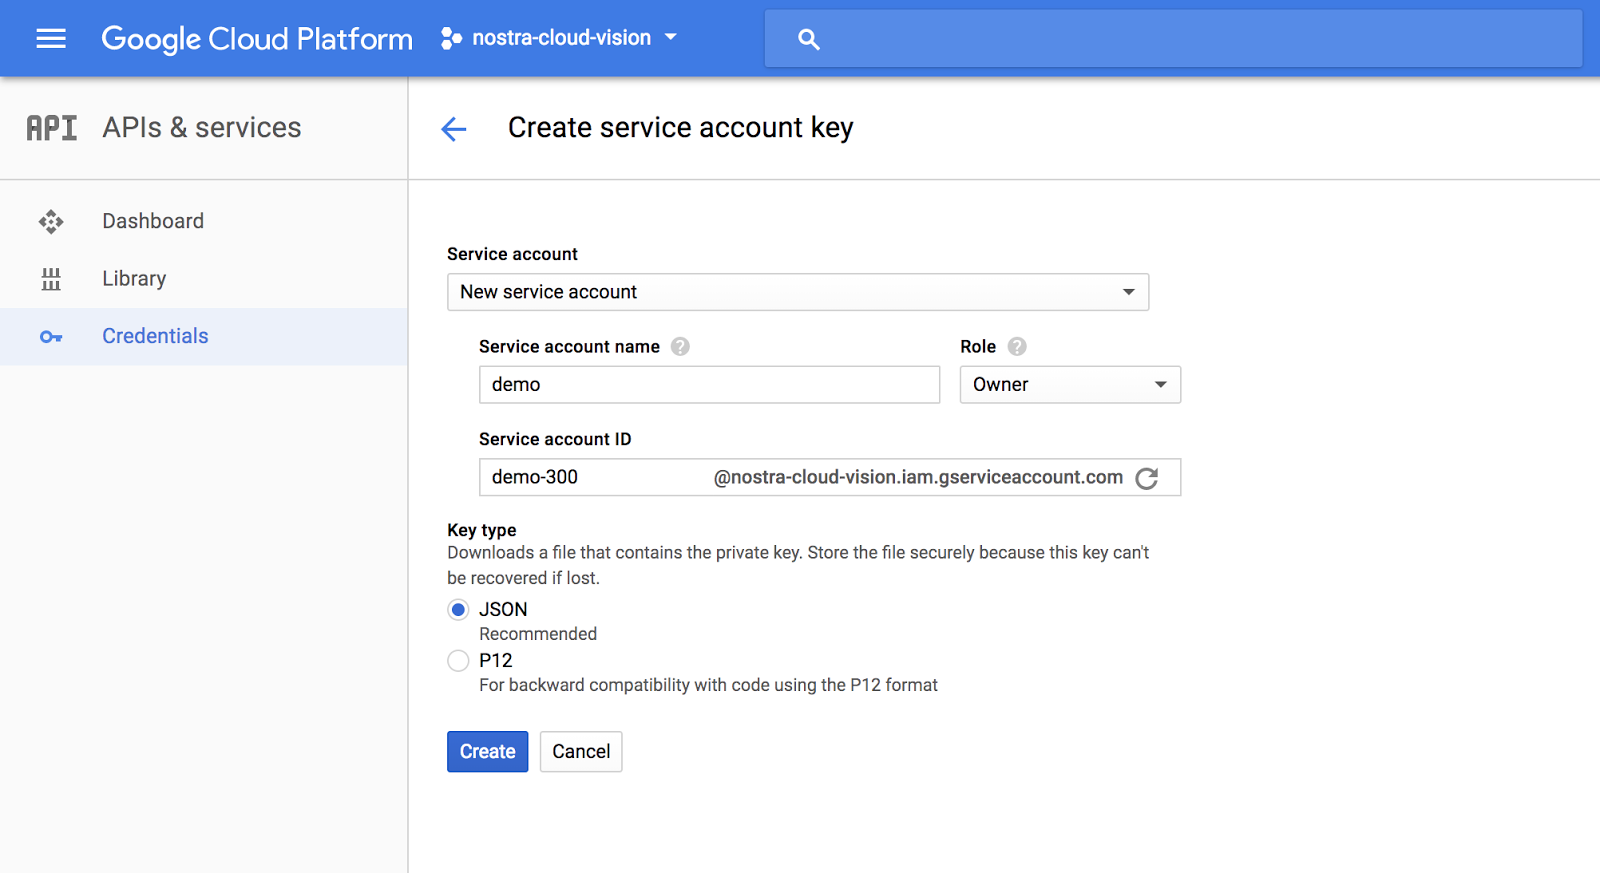Click the API logo icon

[x=52, y=128]
